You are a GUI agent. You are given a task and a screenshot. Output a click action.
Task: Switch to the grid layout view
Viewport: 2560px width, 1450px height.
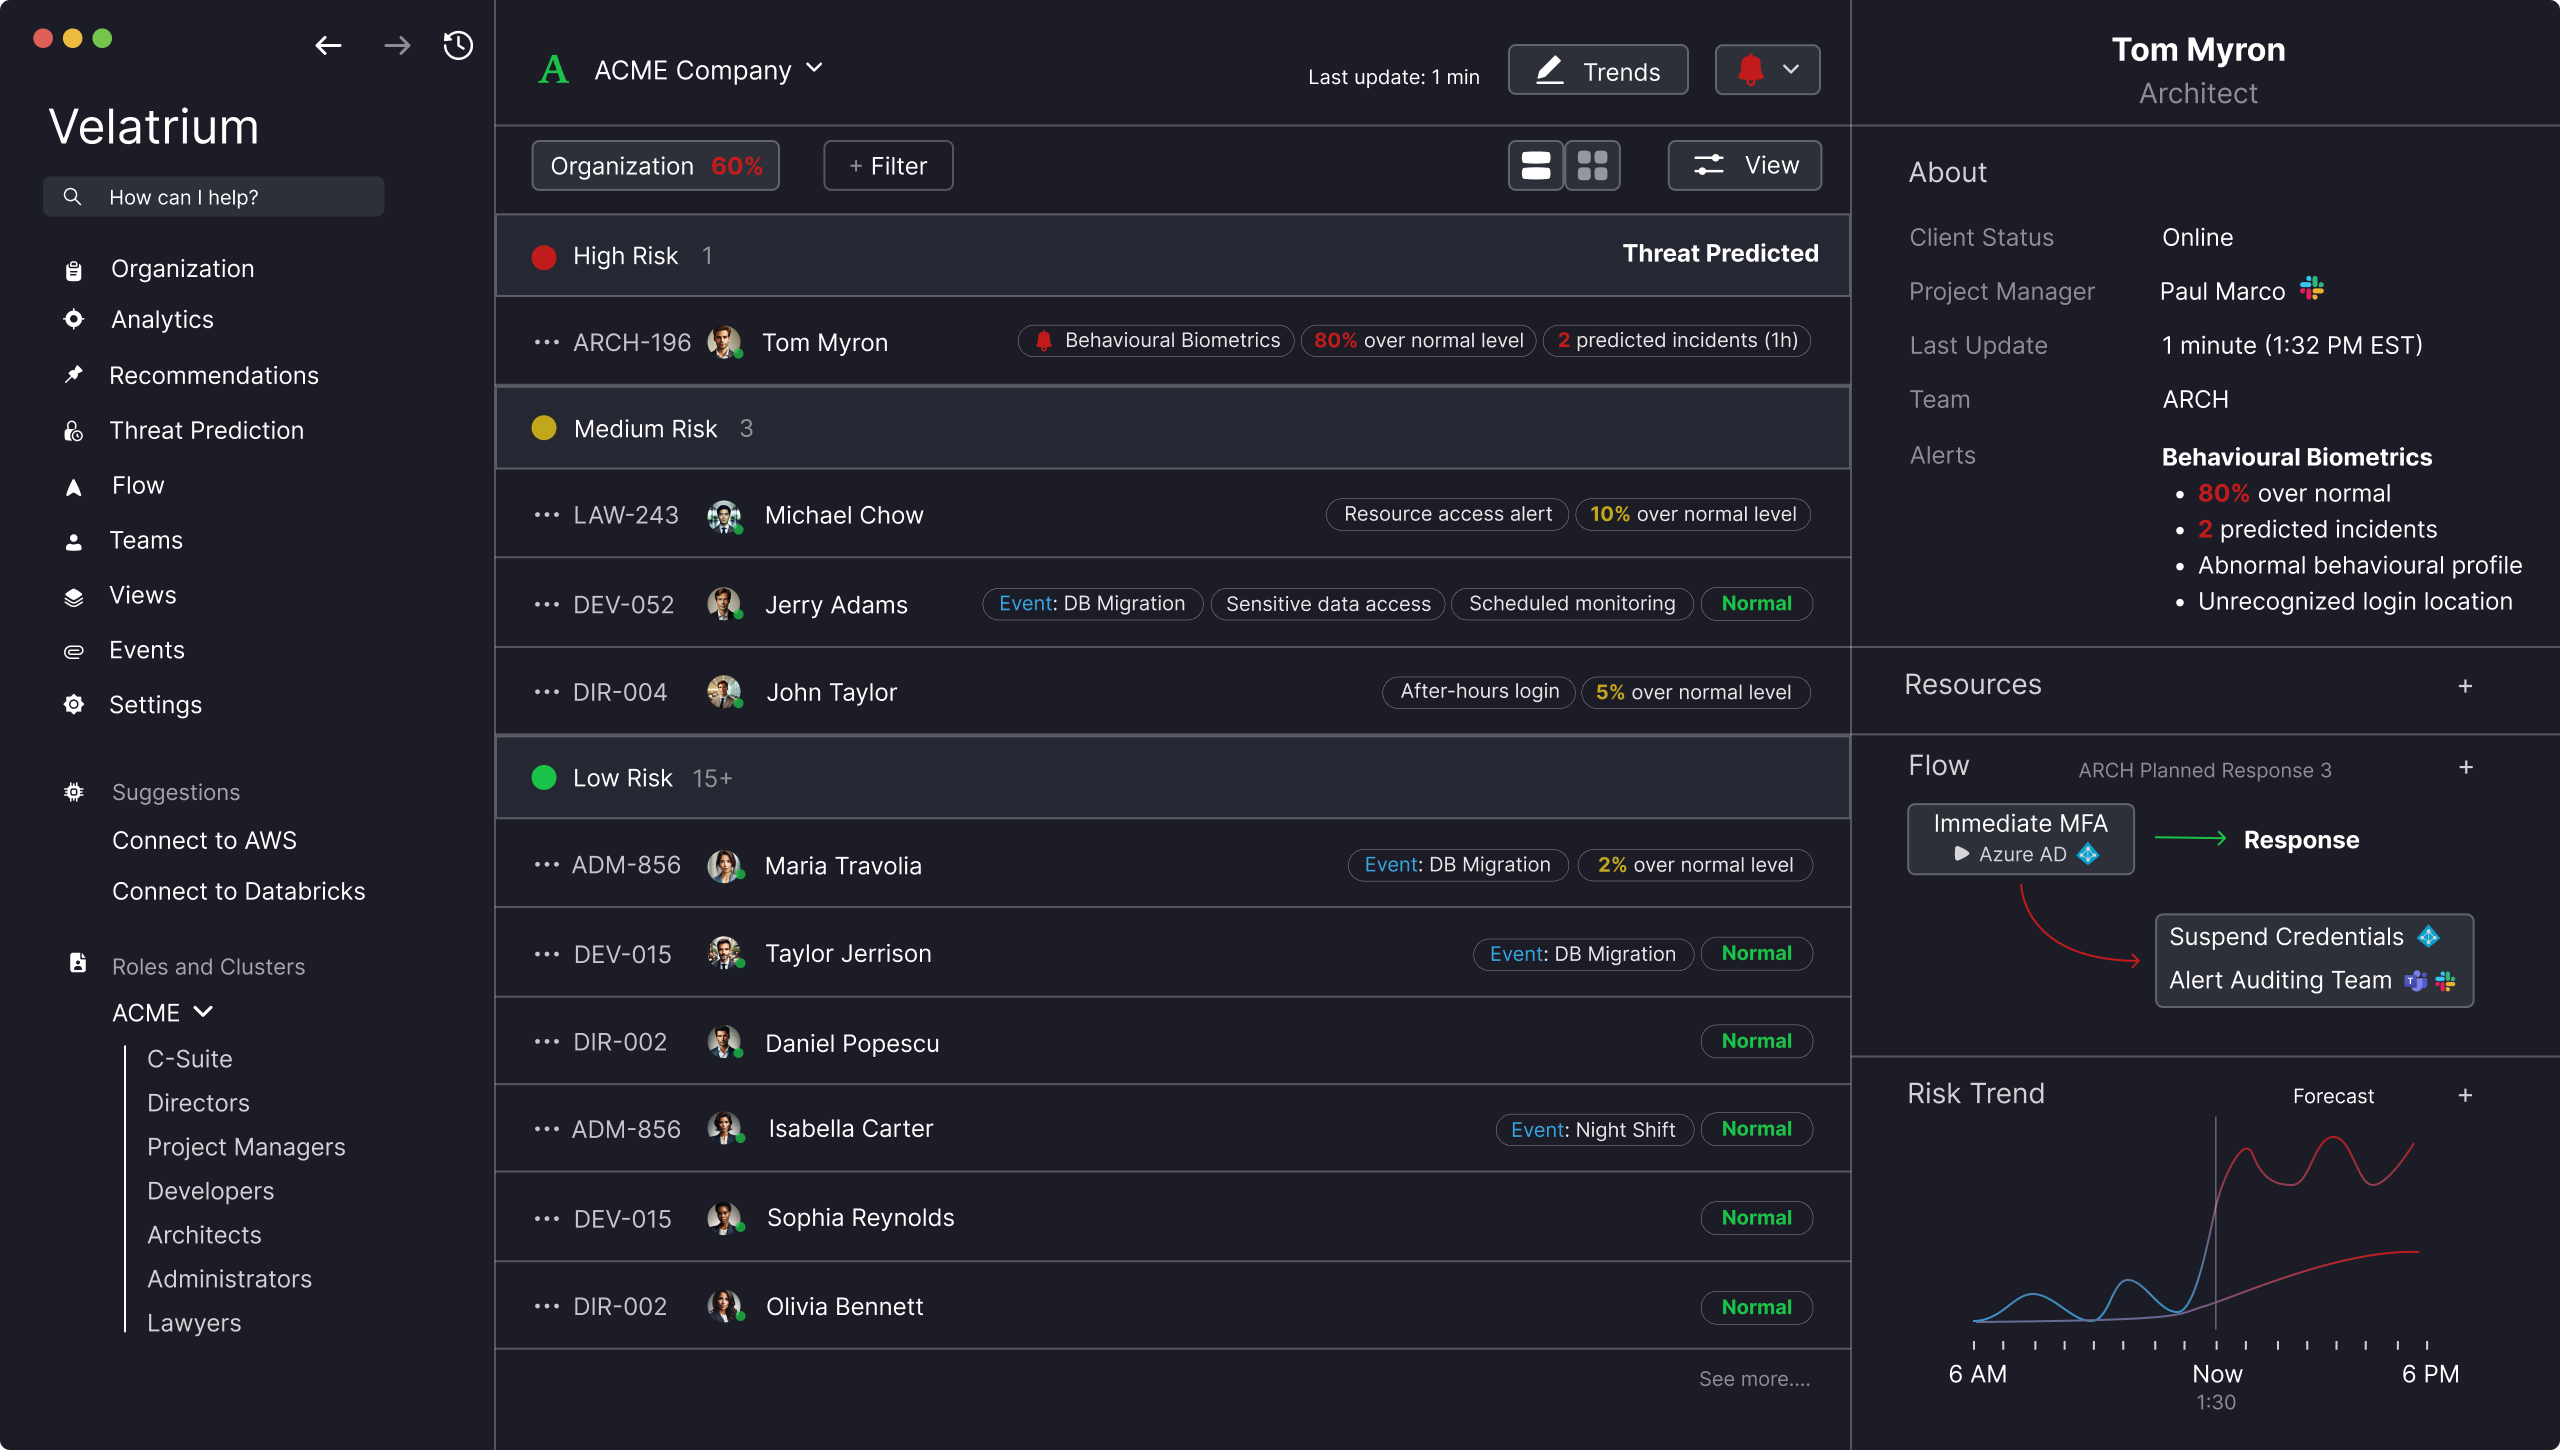tap(1592, 165)
